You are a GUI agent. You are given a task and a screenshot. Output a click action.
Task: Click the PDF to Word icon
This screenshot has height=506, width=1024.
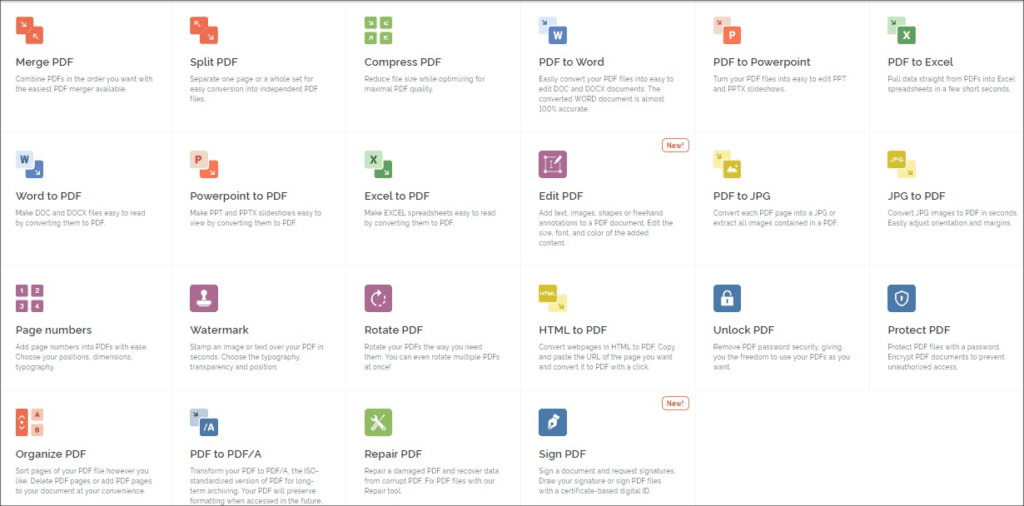[x=553, y=30]
